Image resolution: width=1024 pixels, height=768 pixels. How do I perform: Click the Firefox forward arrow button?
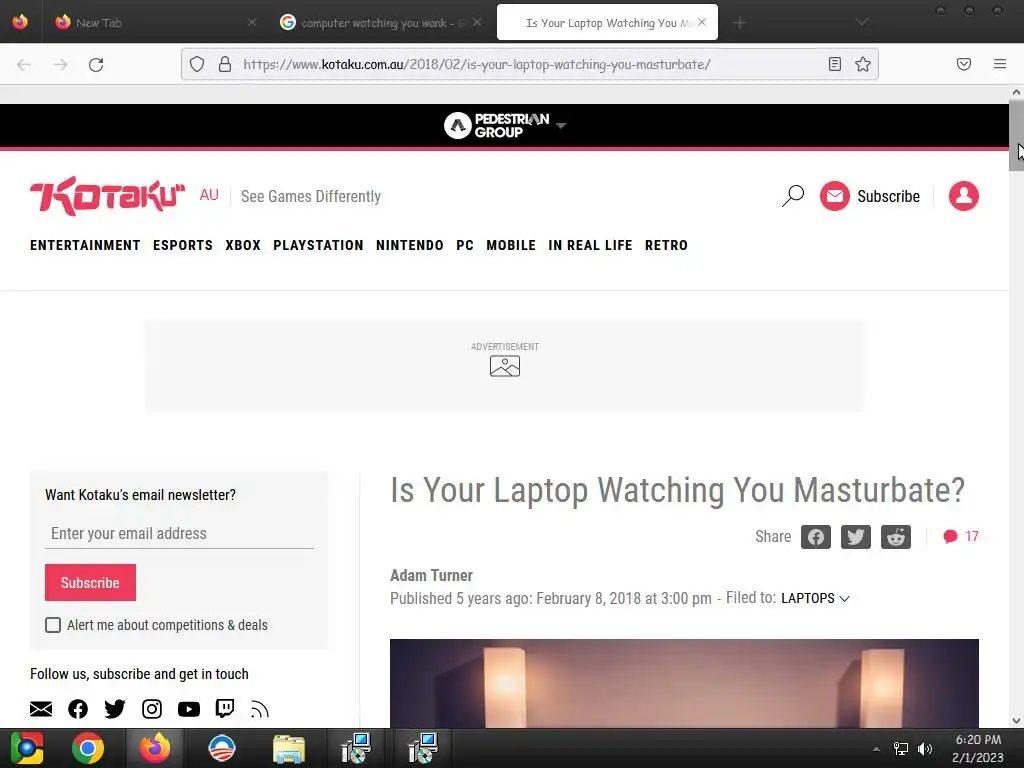tap(60, 65)
